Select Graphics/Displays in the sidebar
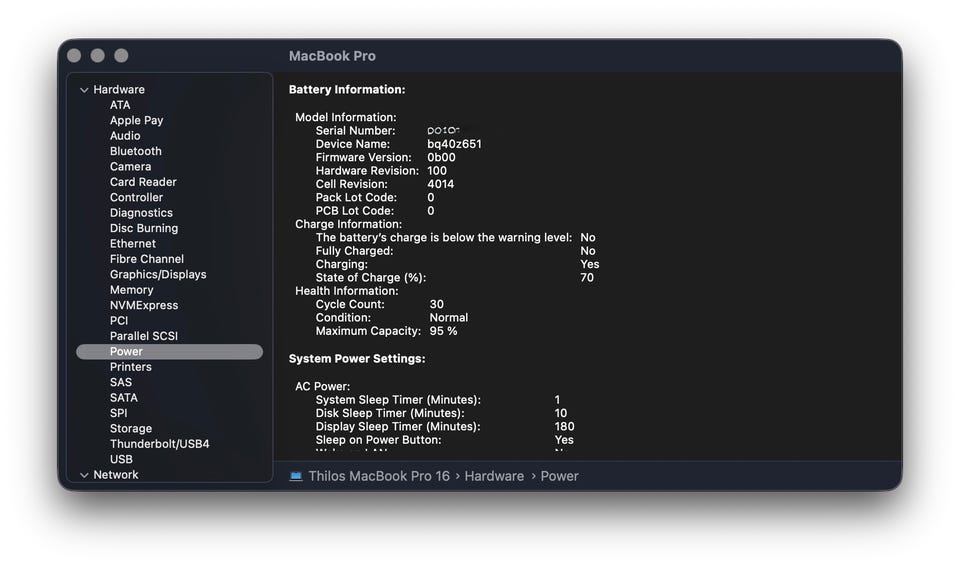The width and height of the screenshot is (960, 567). (158, 275)
